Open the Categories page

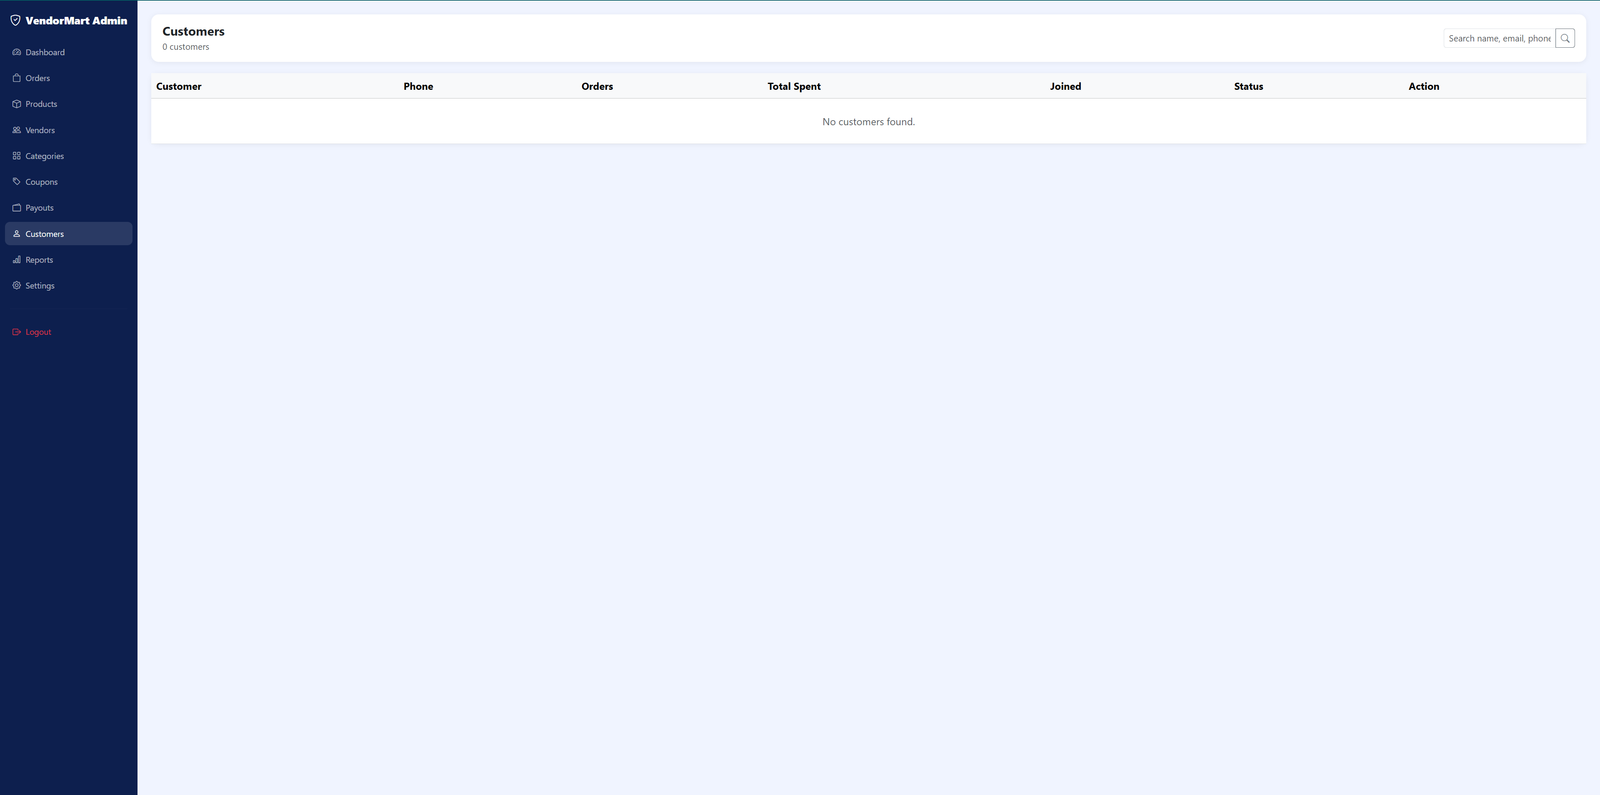click(69, 156)
